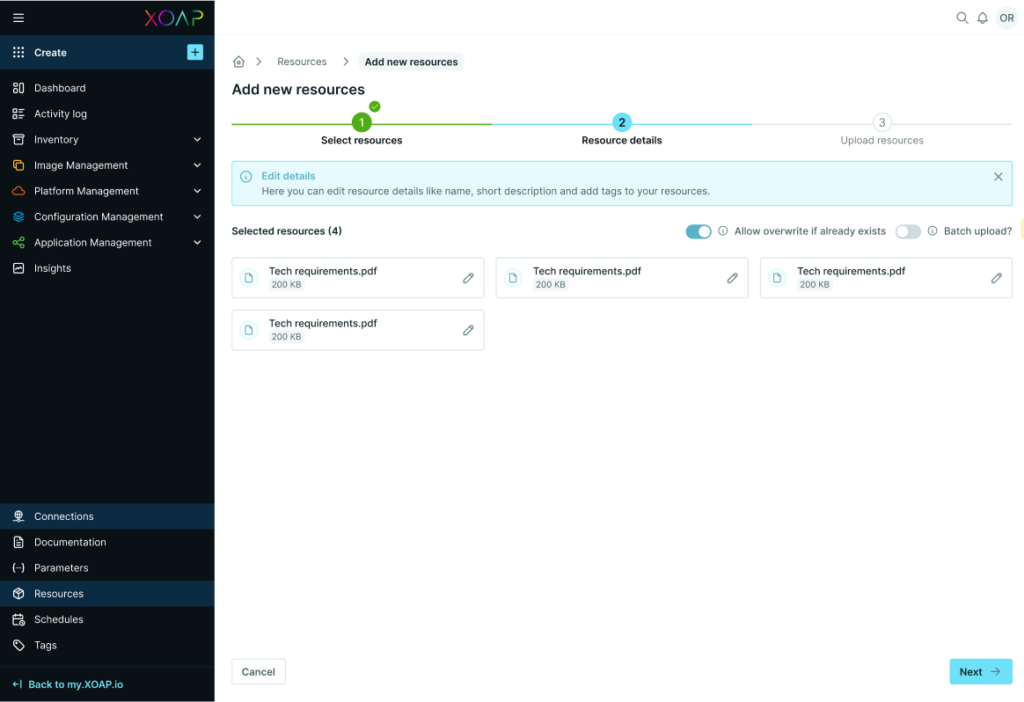Click the Image Management icon

pyautogui.click(x=18, y=165)
